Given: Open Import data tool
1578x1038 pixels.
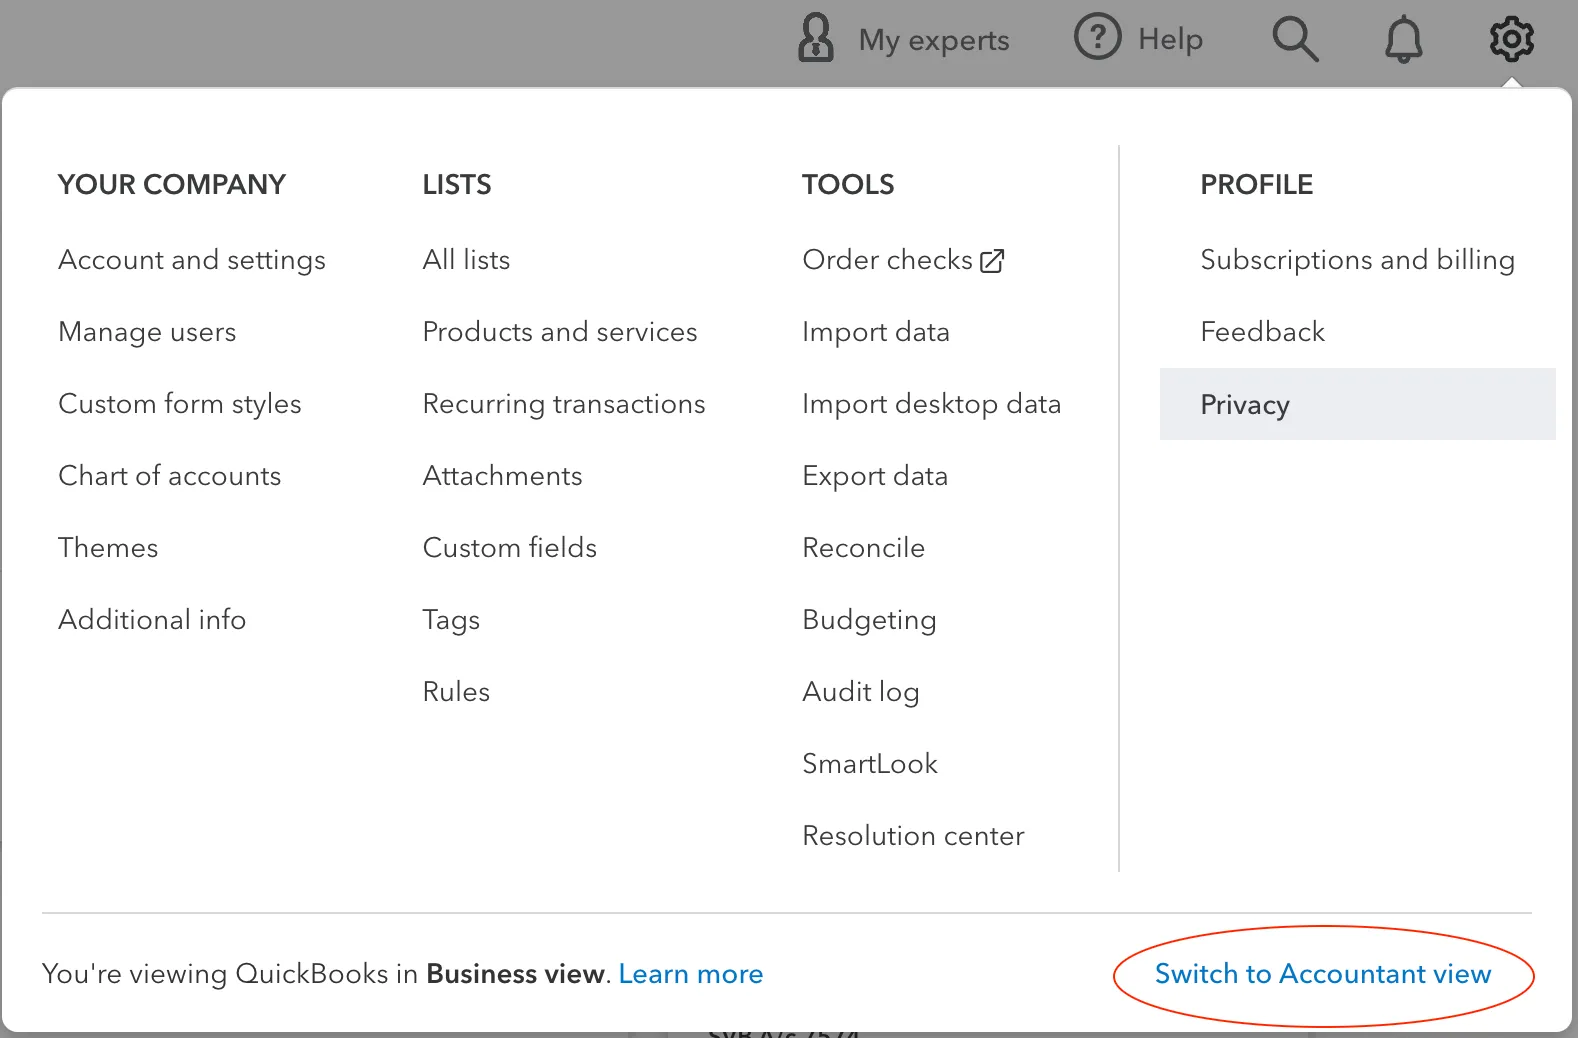Looking at the screenshot, I should tap(876, 332).
